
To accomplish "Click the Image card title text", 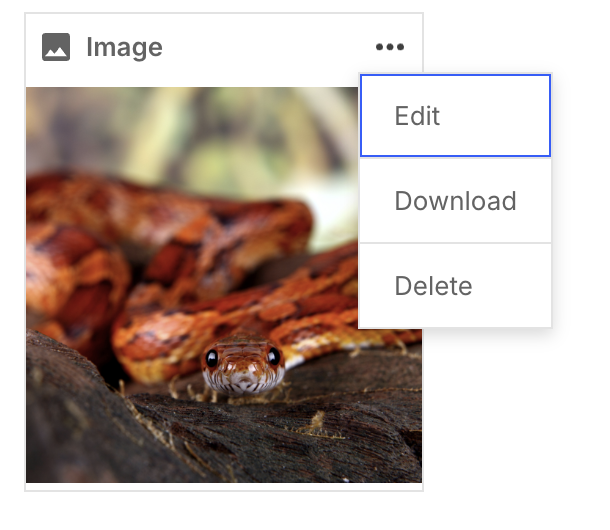I will [x=124, y=47].
